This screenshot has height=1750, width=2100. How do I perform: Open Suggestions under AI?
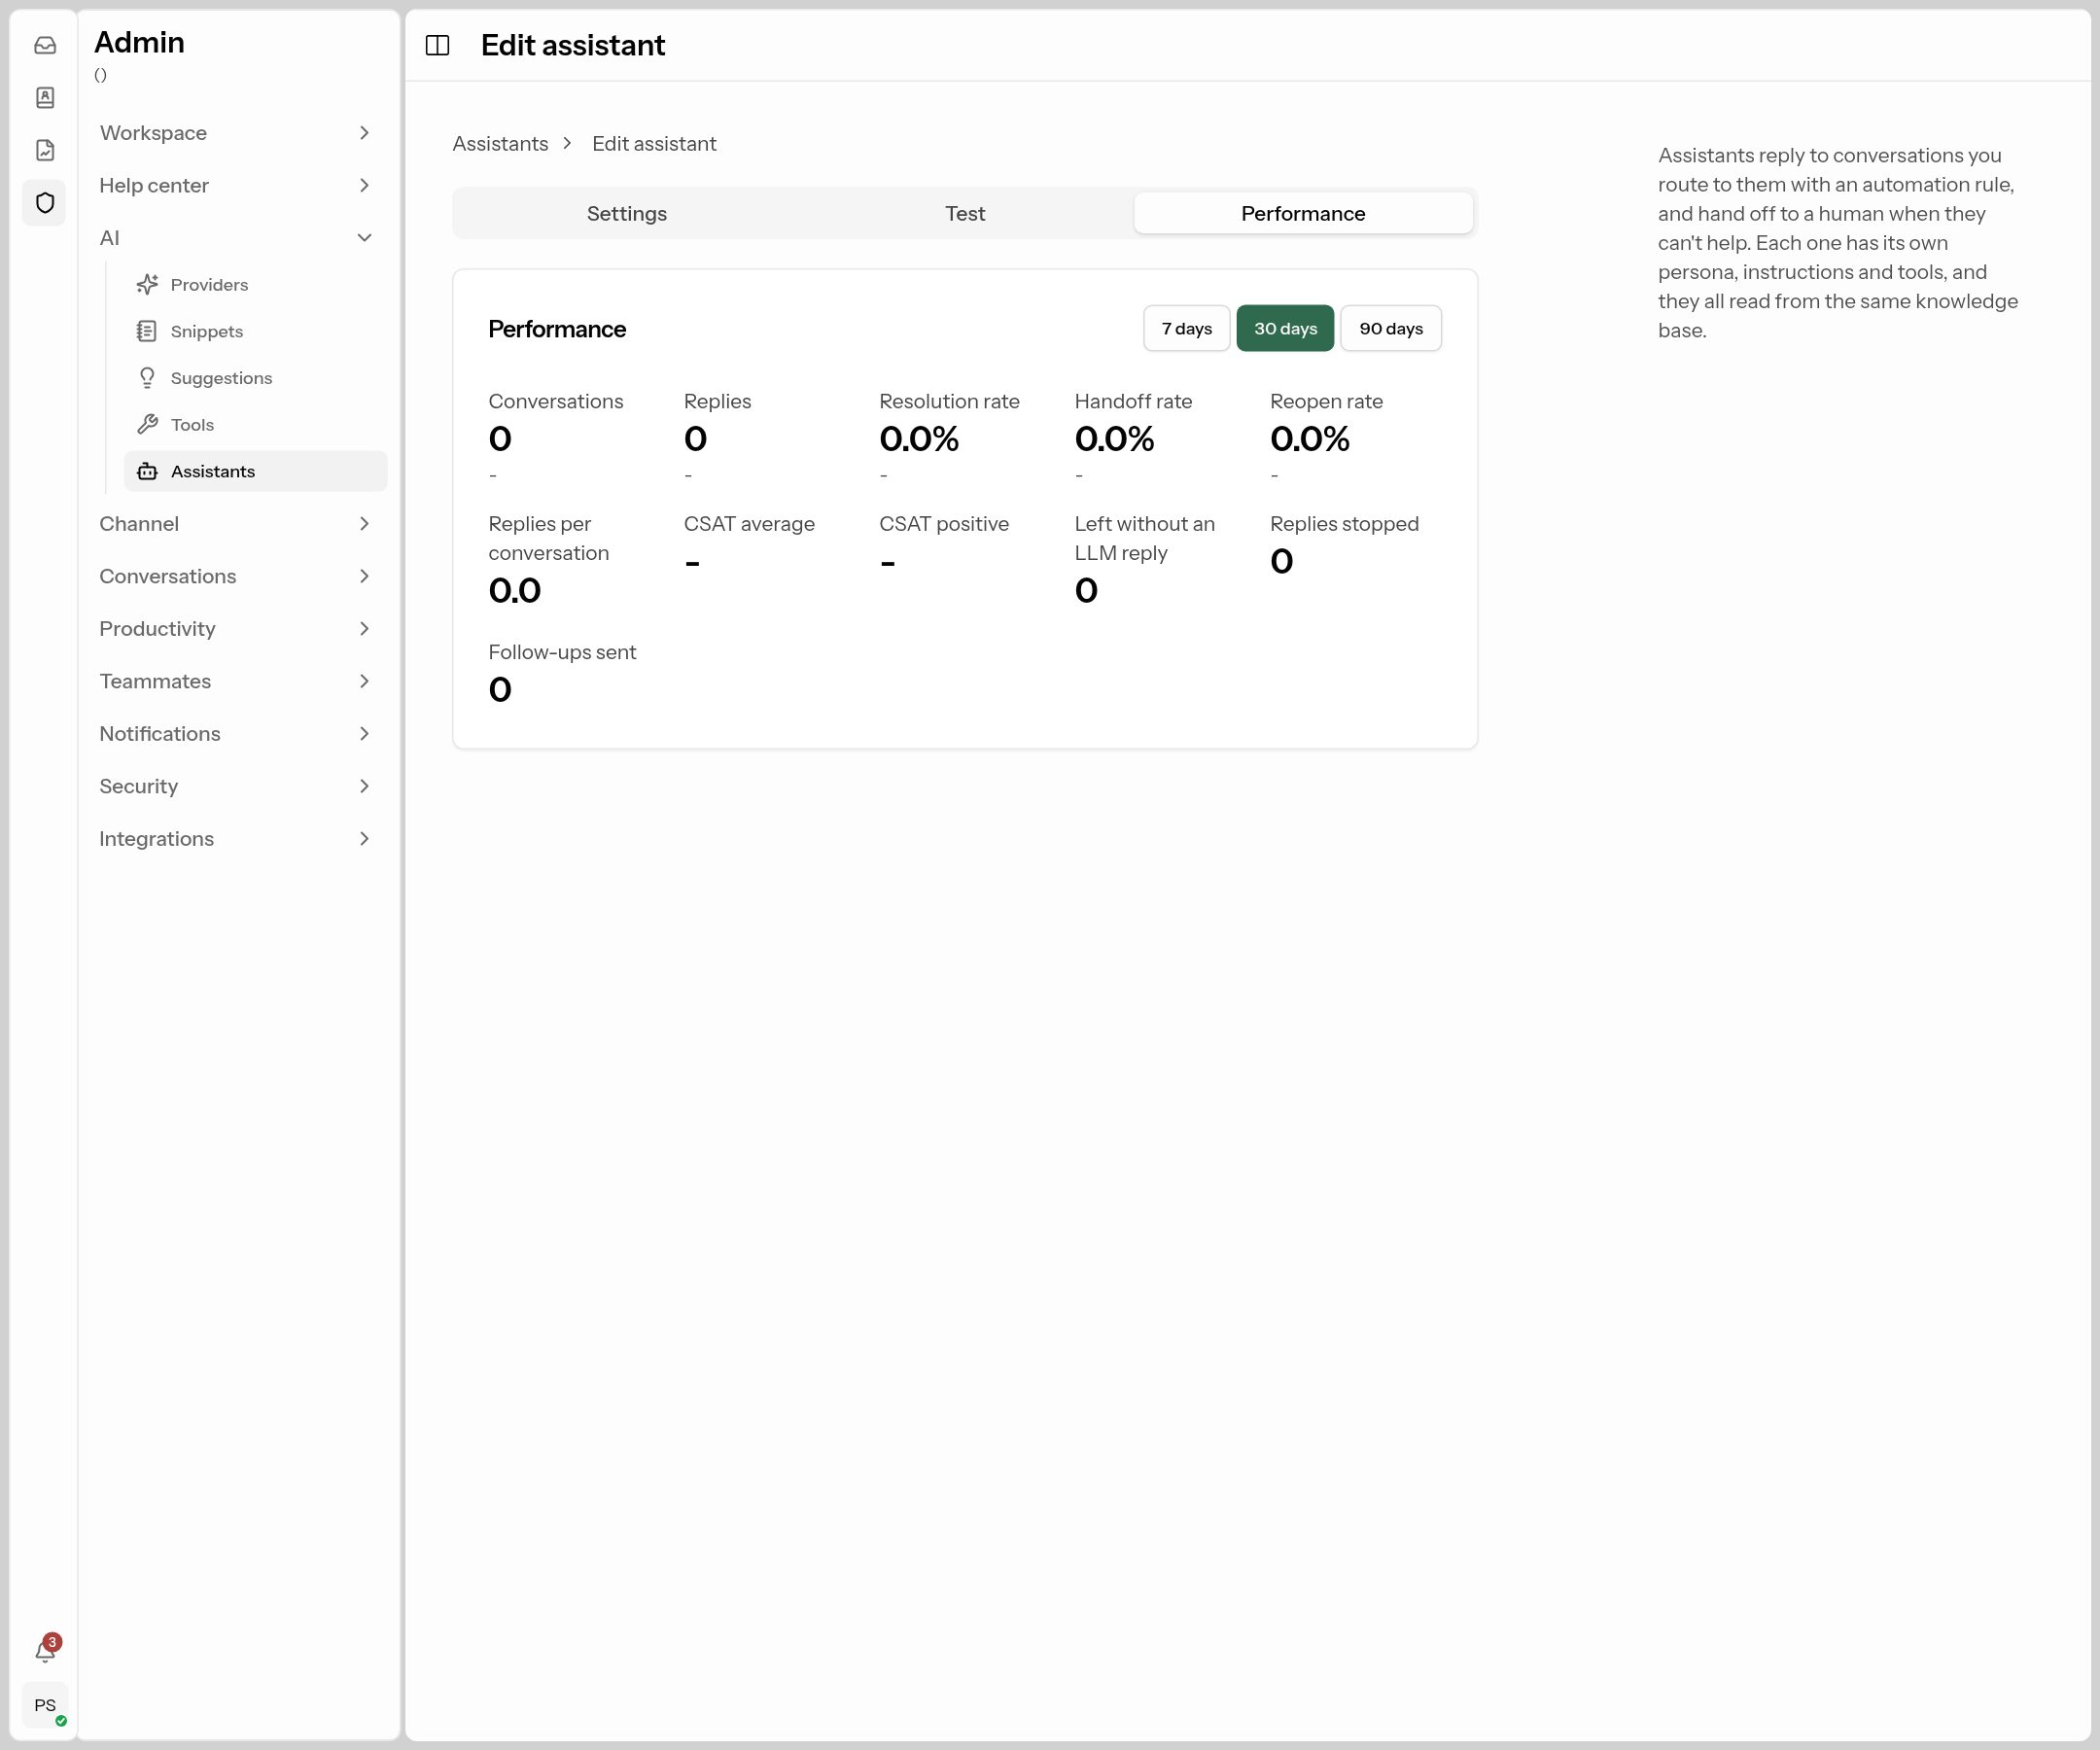pos(255,378)
